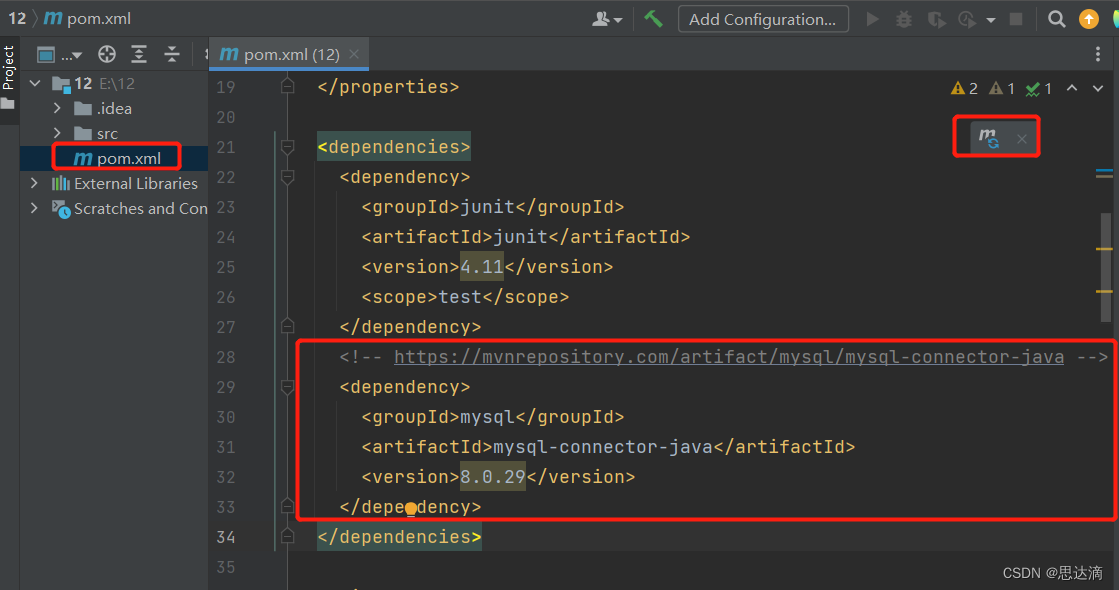Open editor options with the kebab icon

[1097, 53]
